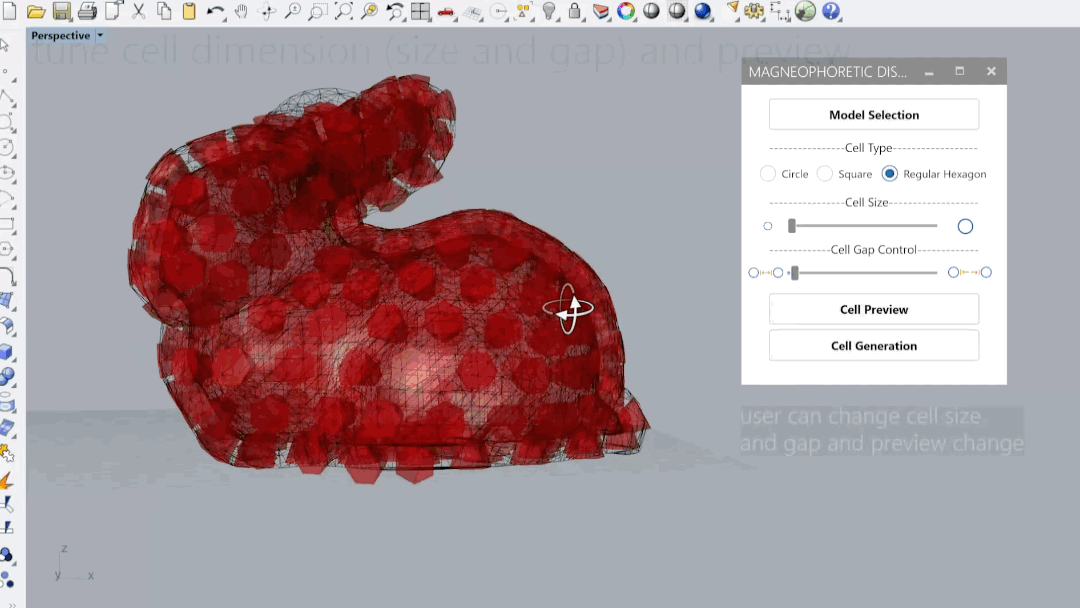The width and height of the screenshot is (1080, 608).
Task: Click the Model Selection button
Action: [x=873, y=115]
